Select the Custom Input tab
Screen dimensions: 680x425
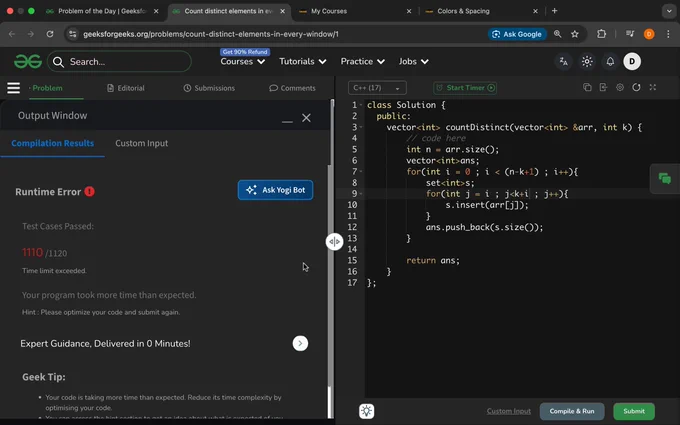[141, 143]
